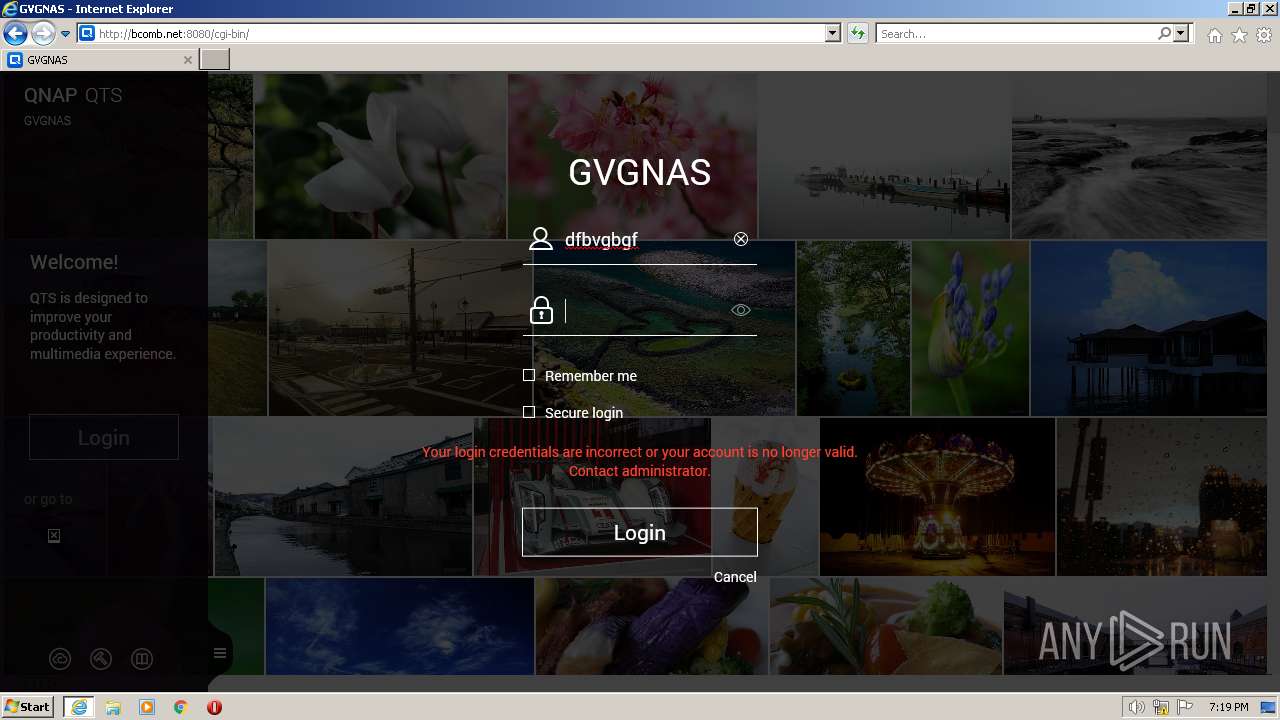Screen dimensions: 1280x720
Task: Click the centered Login button
Action: click(x=640, y=532)
